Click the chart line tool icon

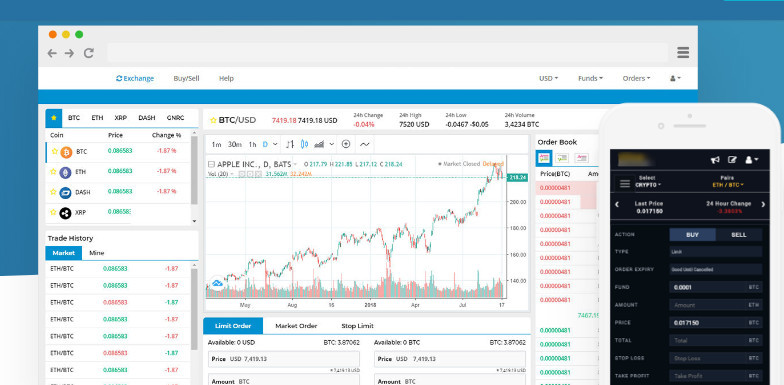(364, 144)
